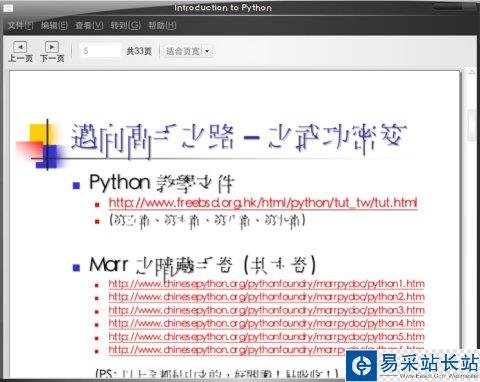
Task: Open the chinesepython python5.htm link
Action: coord(266,336)
